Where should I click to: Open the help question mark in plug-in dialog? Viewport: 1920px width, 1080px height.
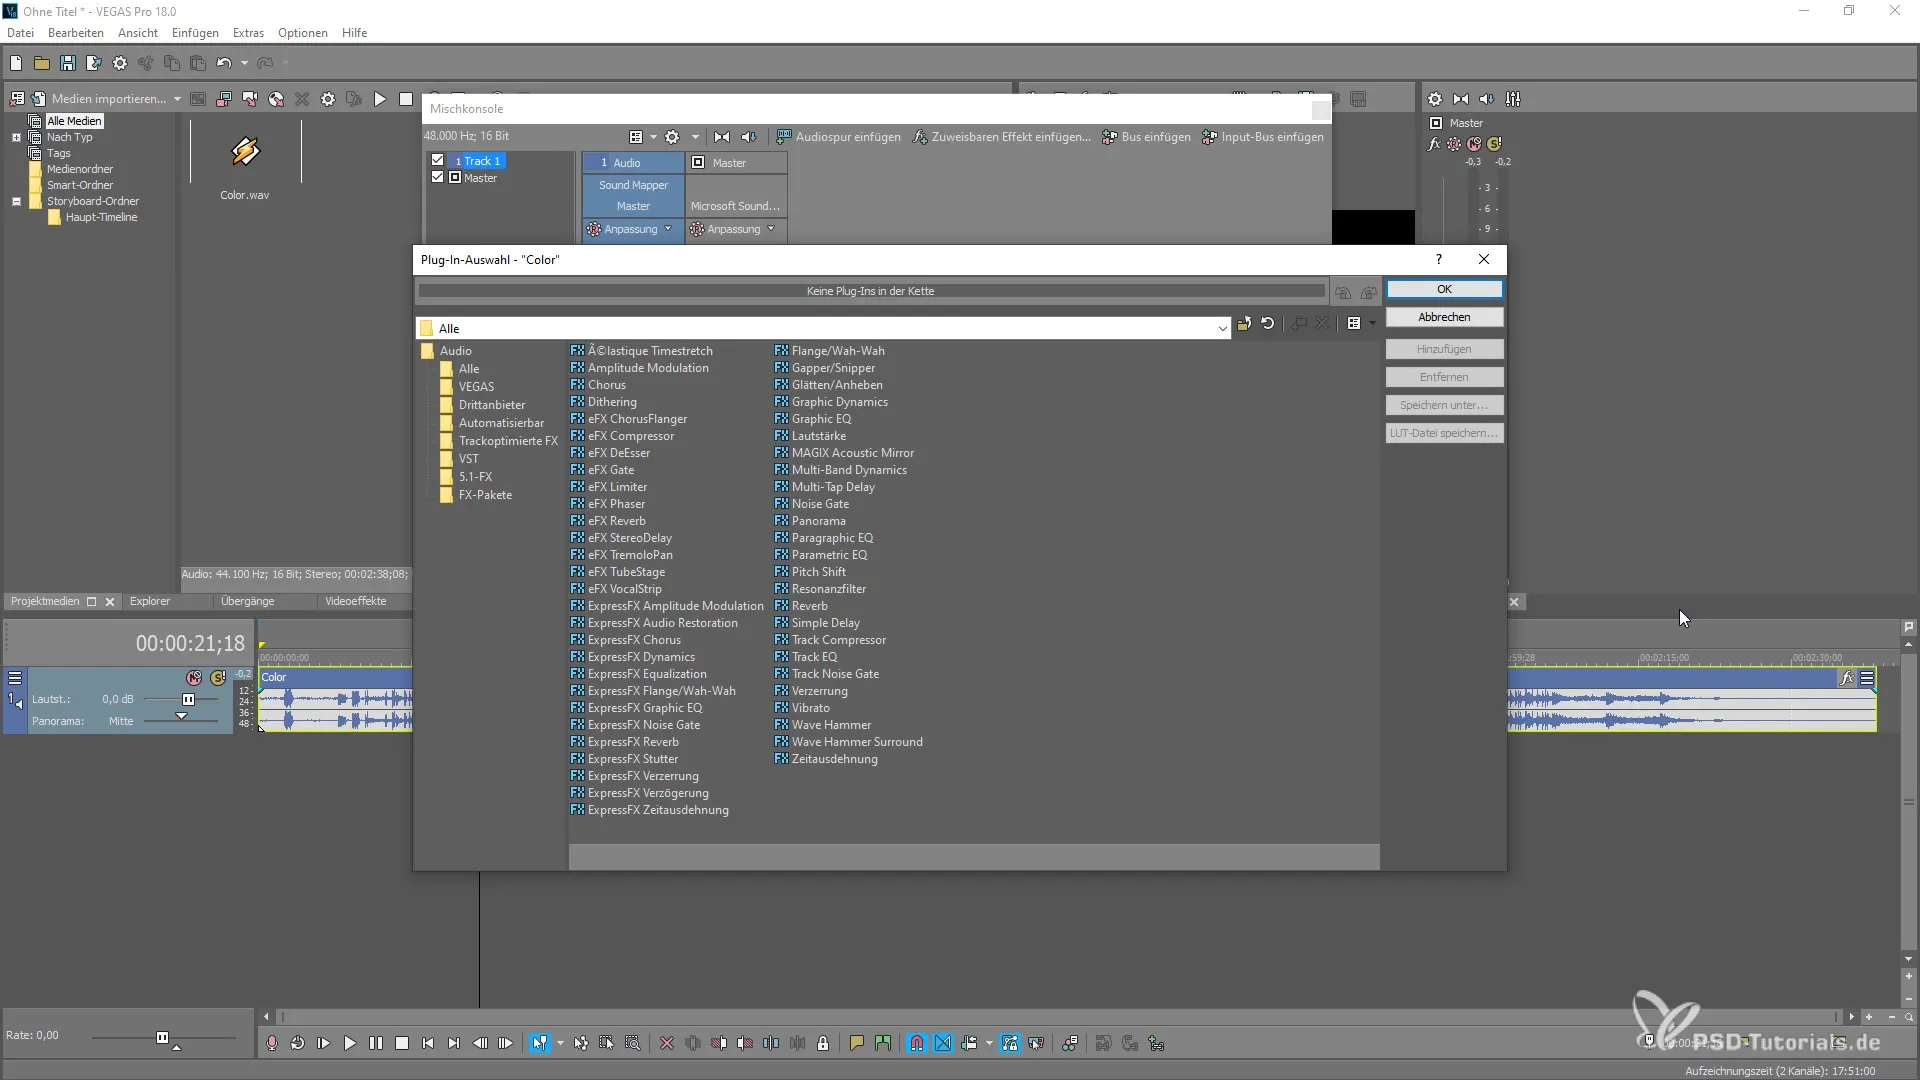pyautogui.click(x=1439, y=259)
